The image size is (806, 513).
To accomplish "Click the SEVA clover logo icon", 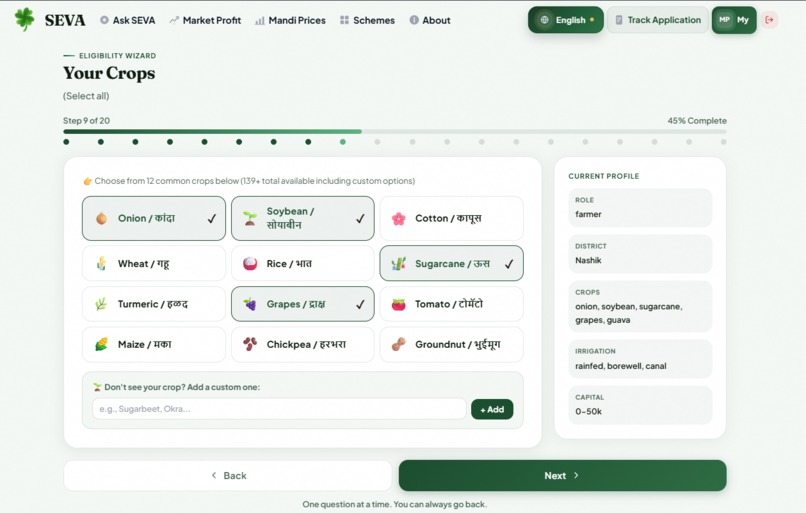I will (24, 20).
